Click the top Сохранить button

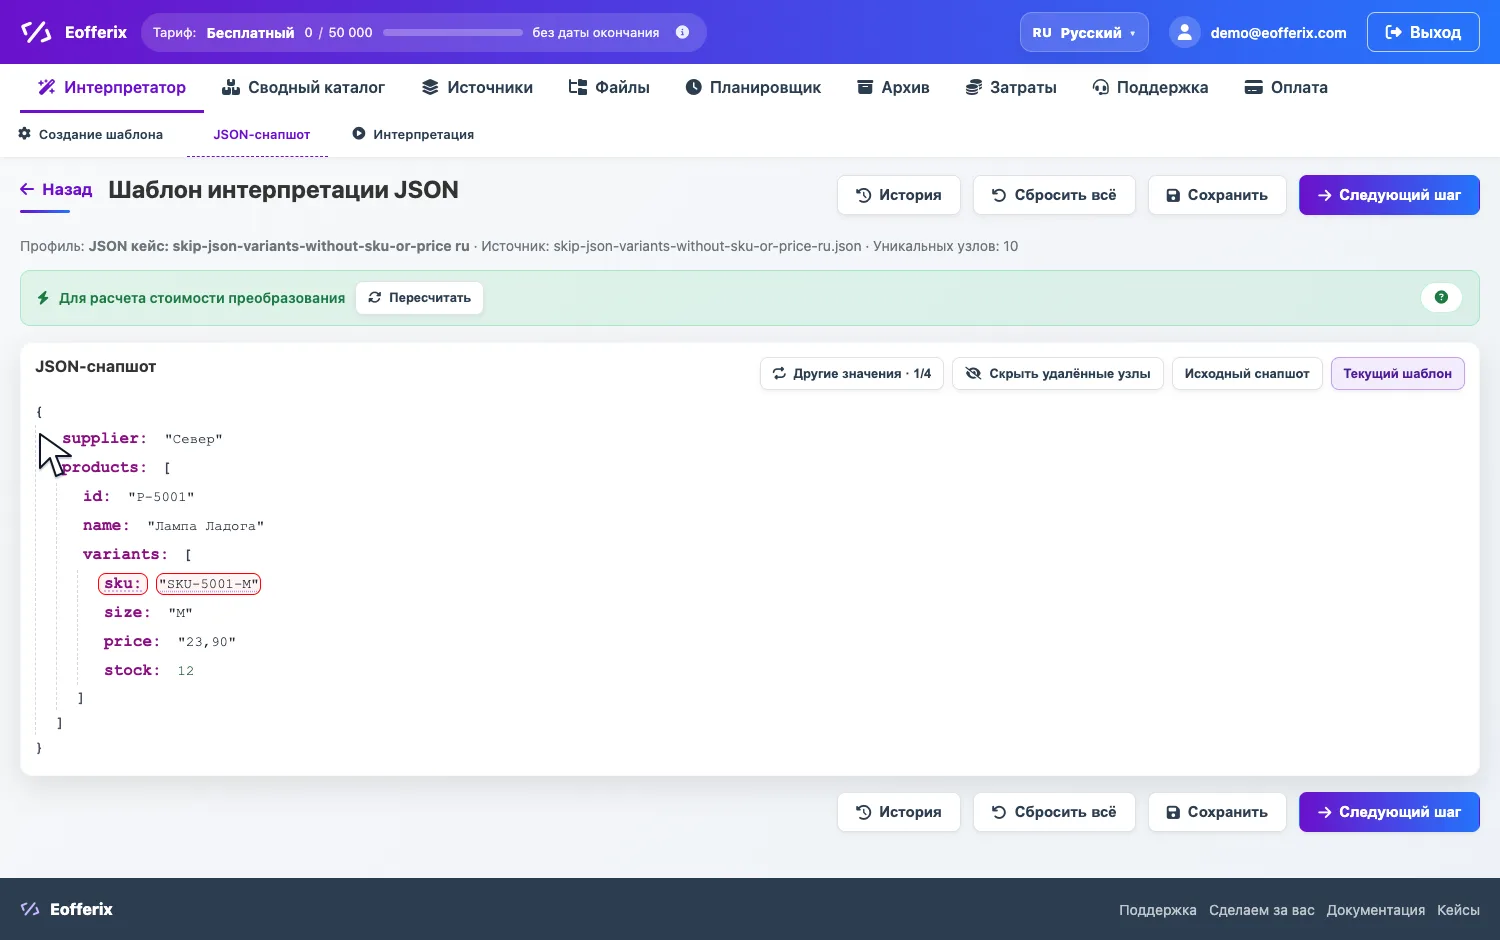[1217, 195]
